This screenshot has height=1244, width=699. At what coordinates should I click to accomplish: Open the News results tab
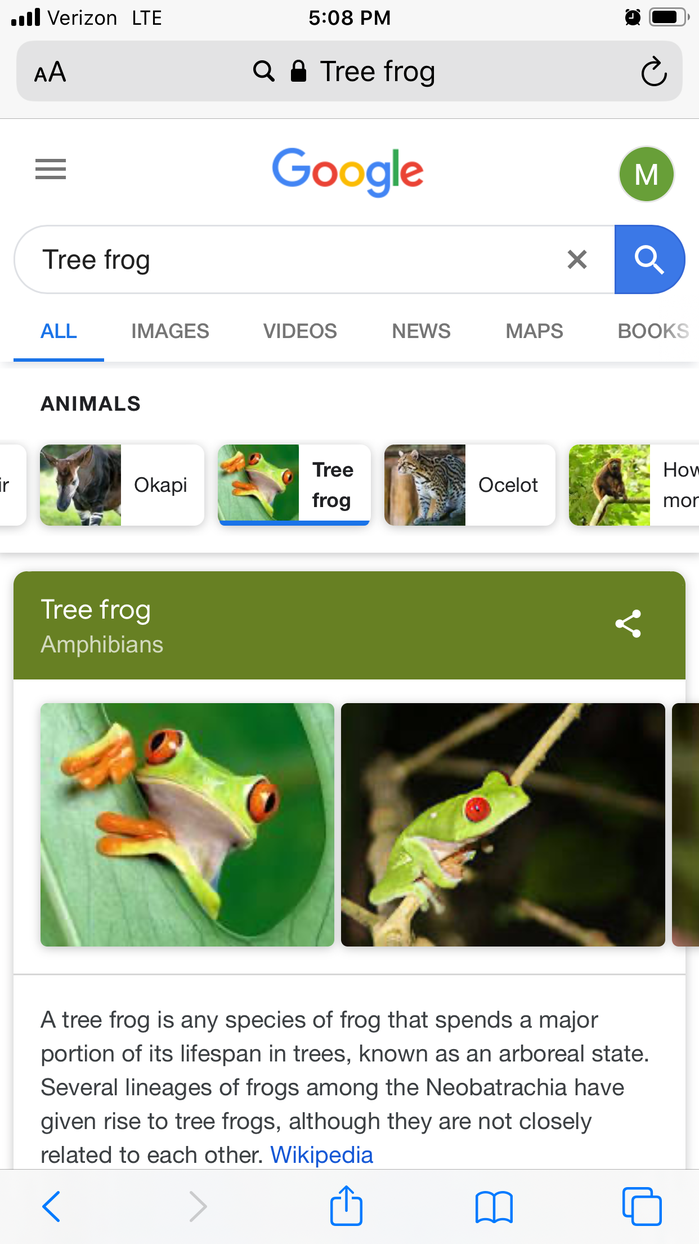[421, 331]
